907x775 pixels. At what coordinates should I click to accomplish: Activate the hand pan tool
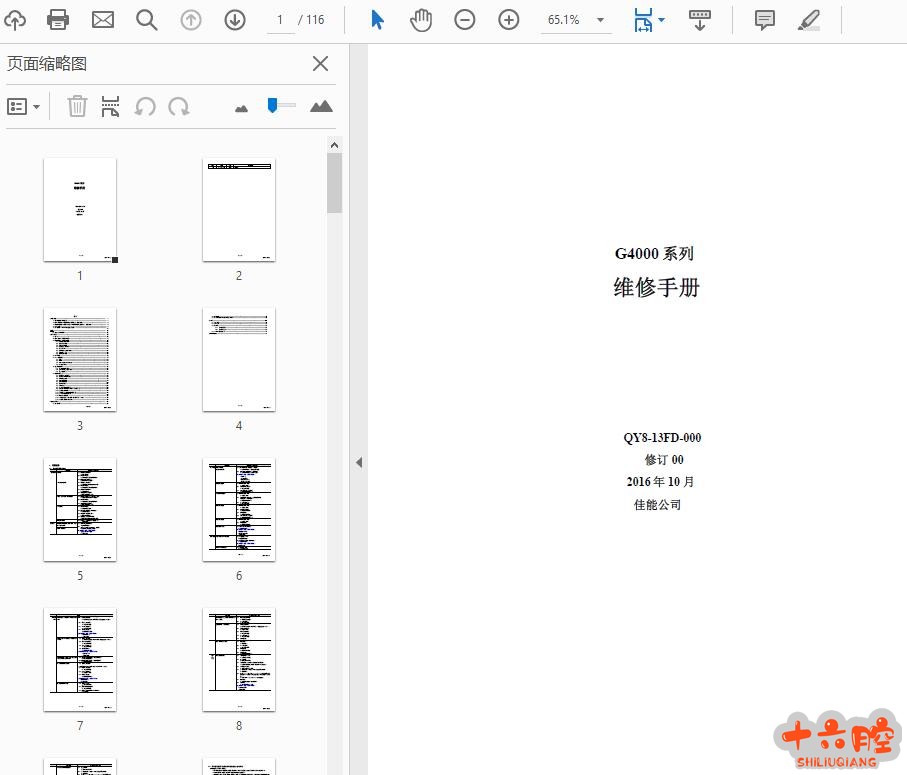pos(421,20)
